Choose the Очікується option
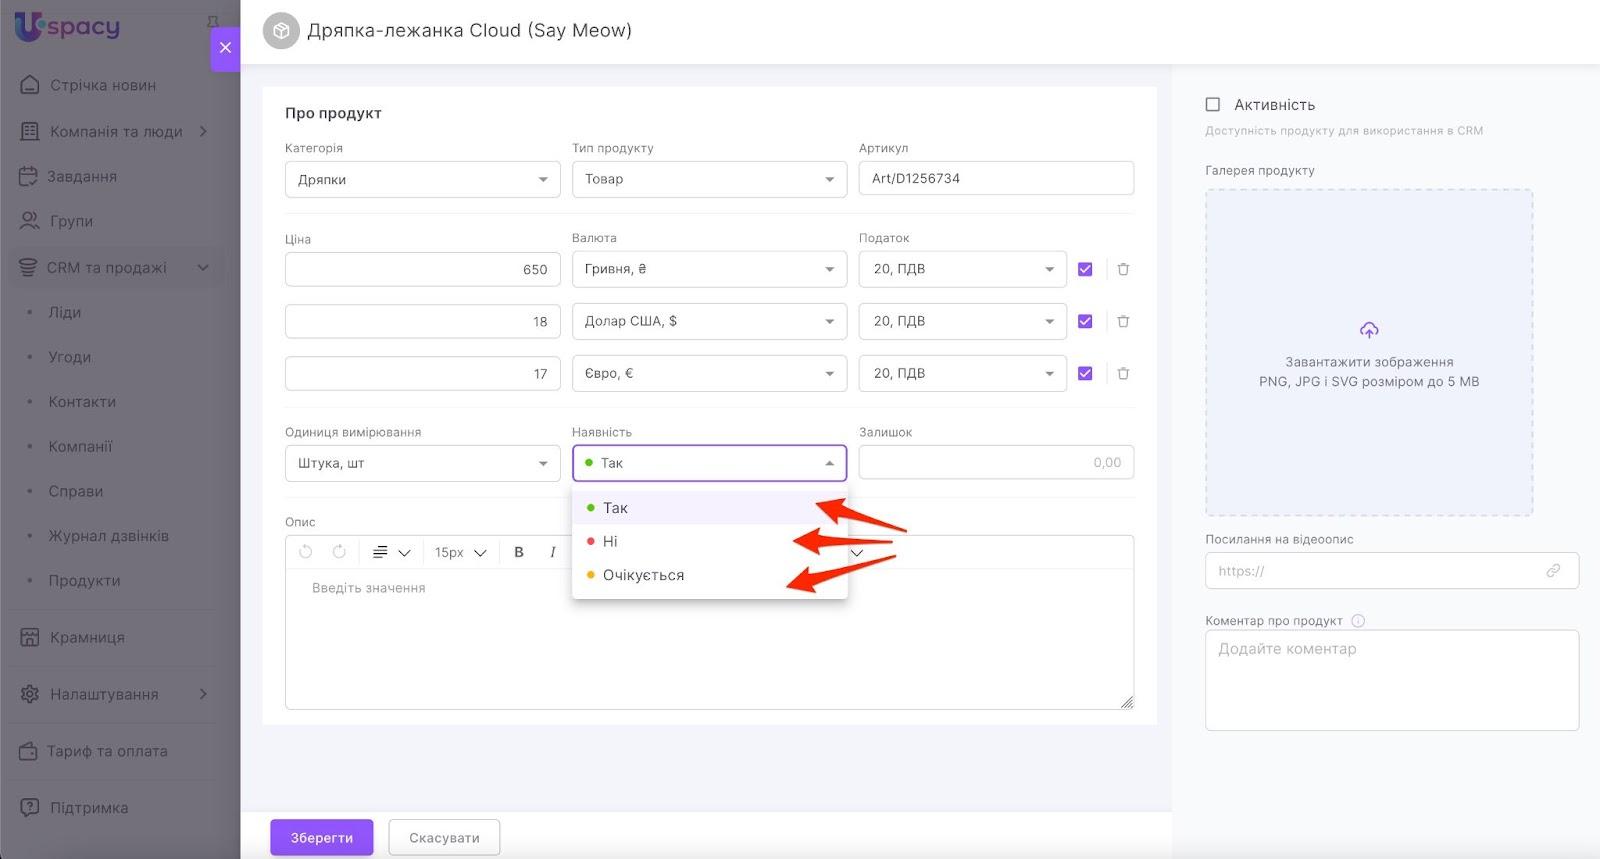The image size is (1600, 859). point(643,575)
